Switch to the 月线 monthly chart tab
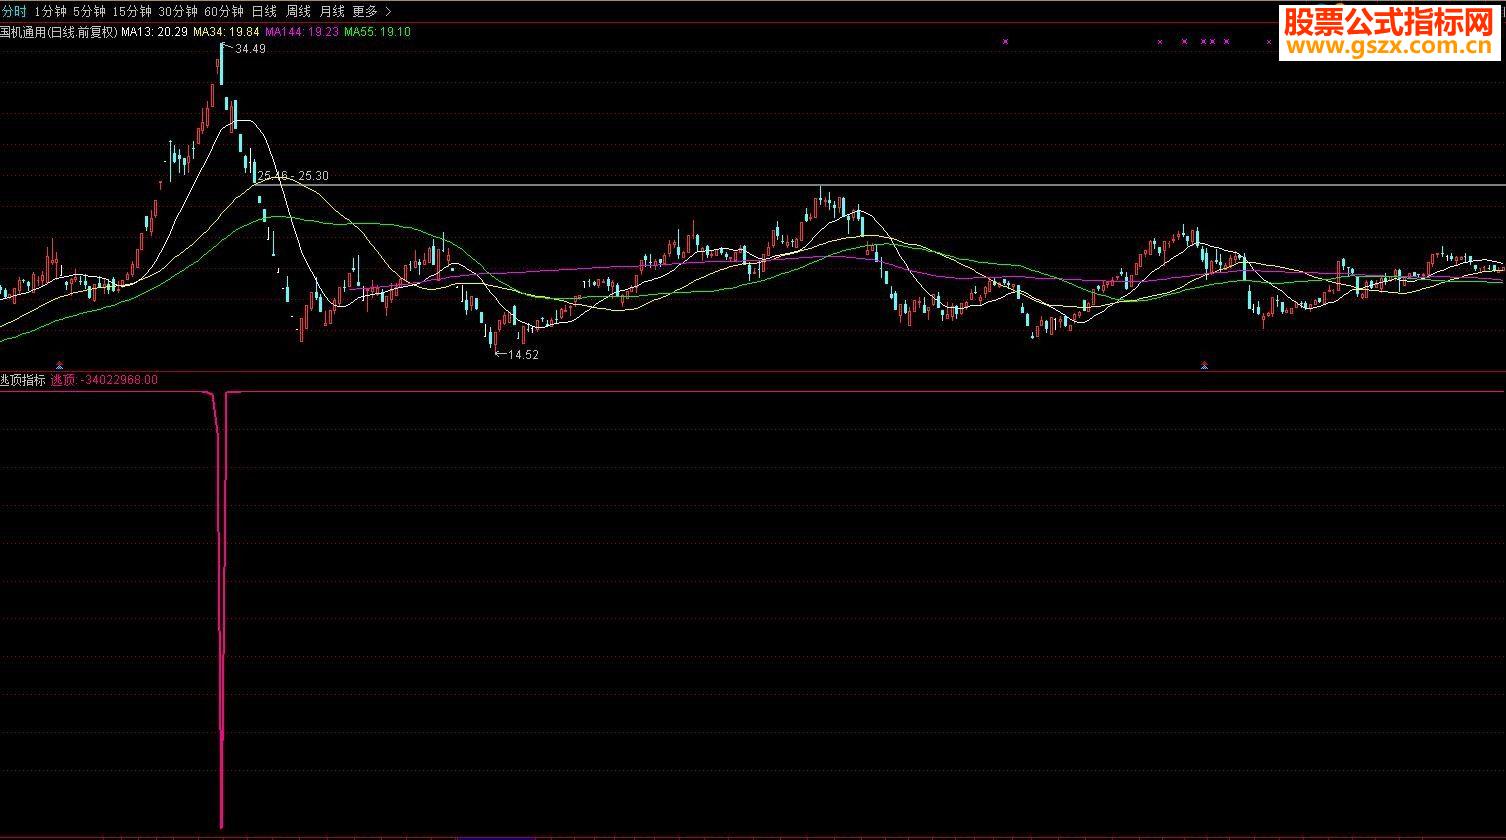 (332, 12)
